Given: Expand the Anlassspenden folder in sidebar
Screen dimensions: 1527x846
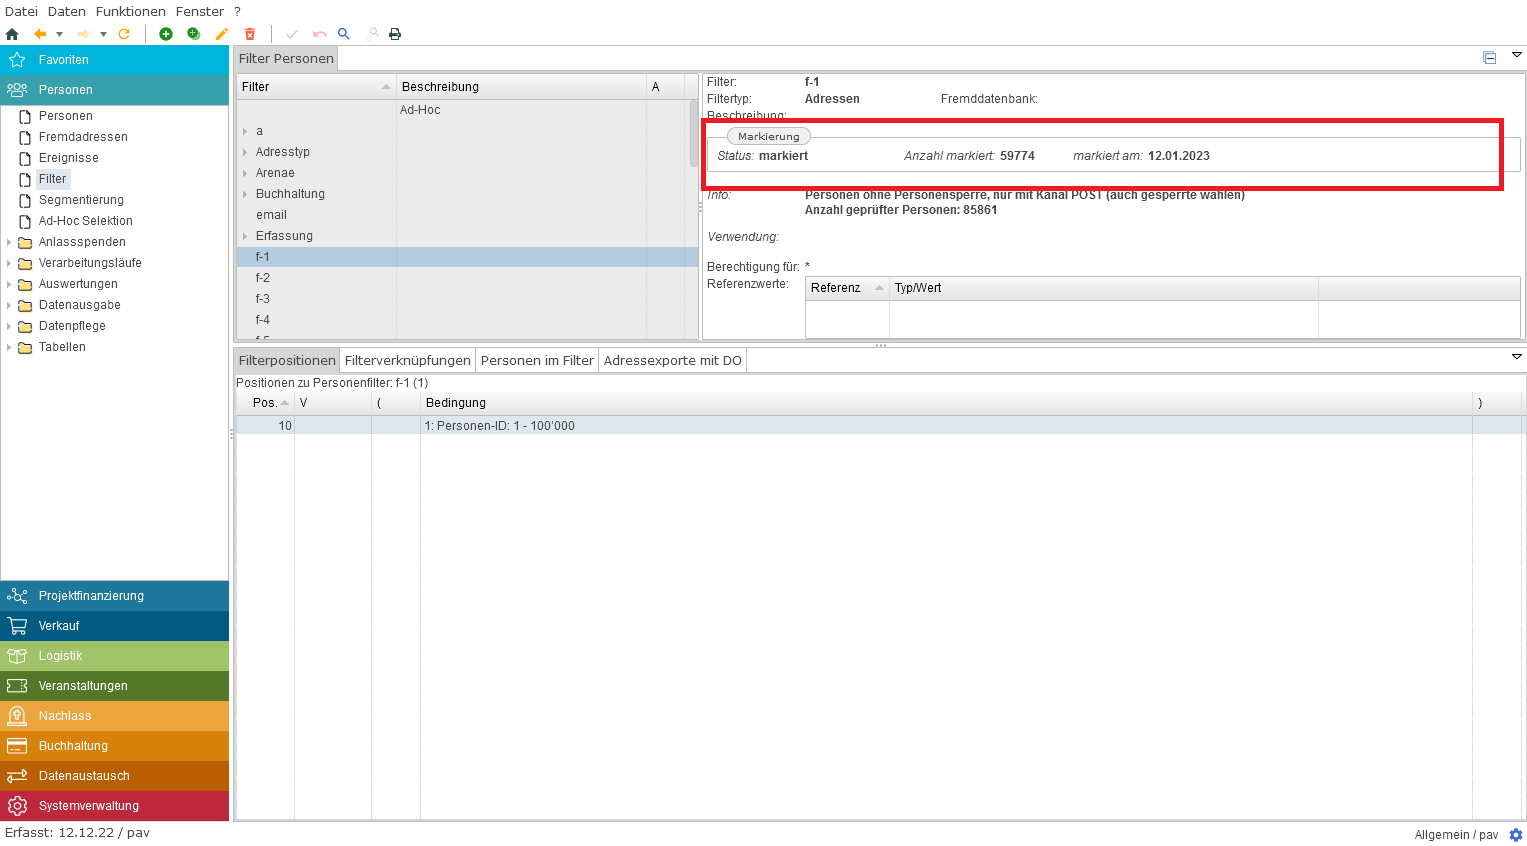Looking at the screenshot, I should (9, 242).
